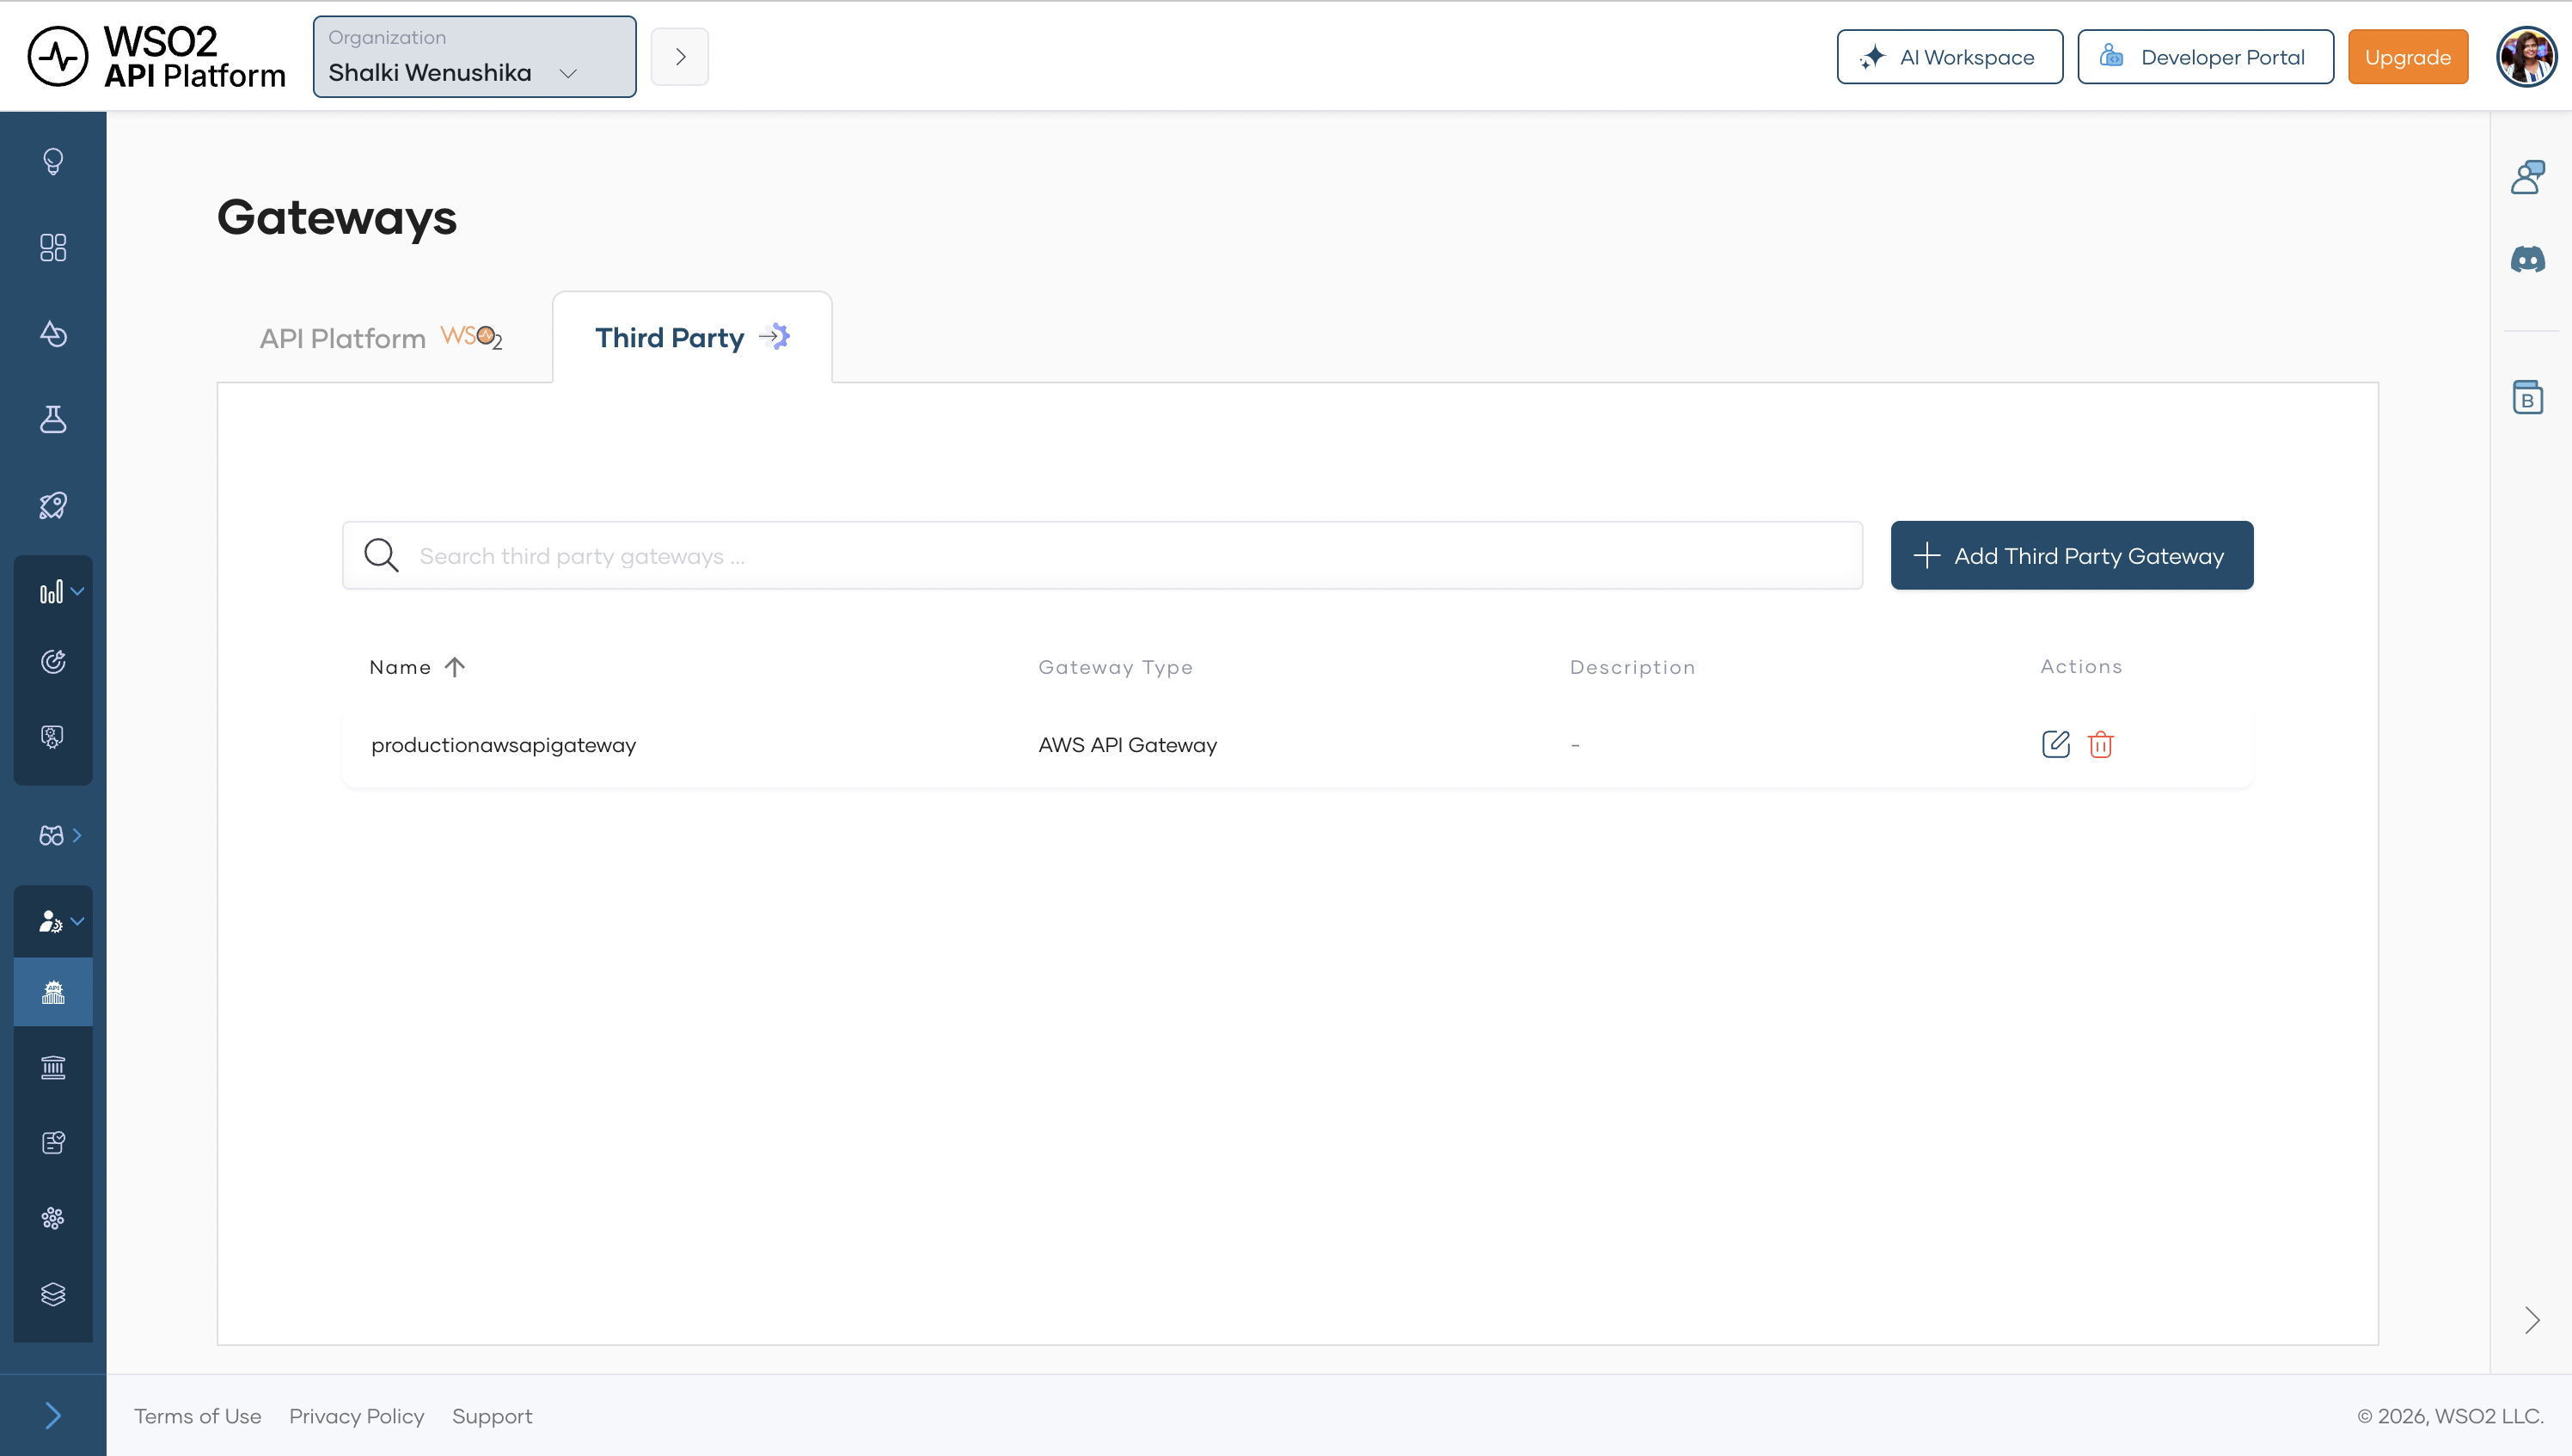
Task: Open the lightbulb icon in the sidebar
Action: coord(53,161)
